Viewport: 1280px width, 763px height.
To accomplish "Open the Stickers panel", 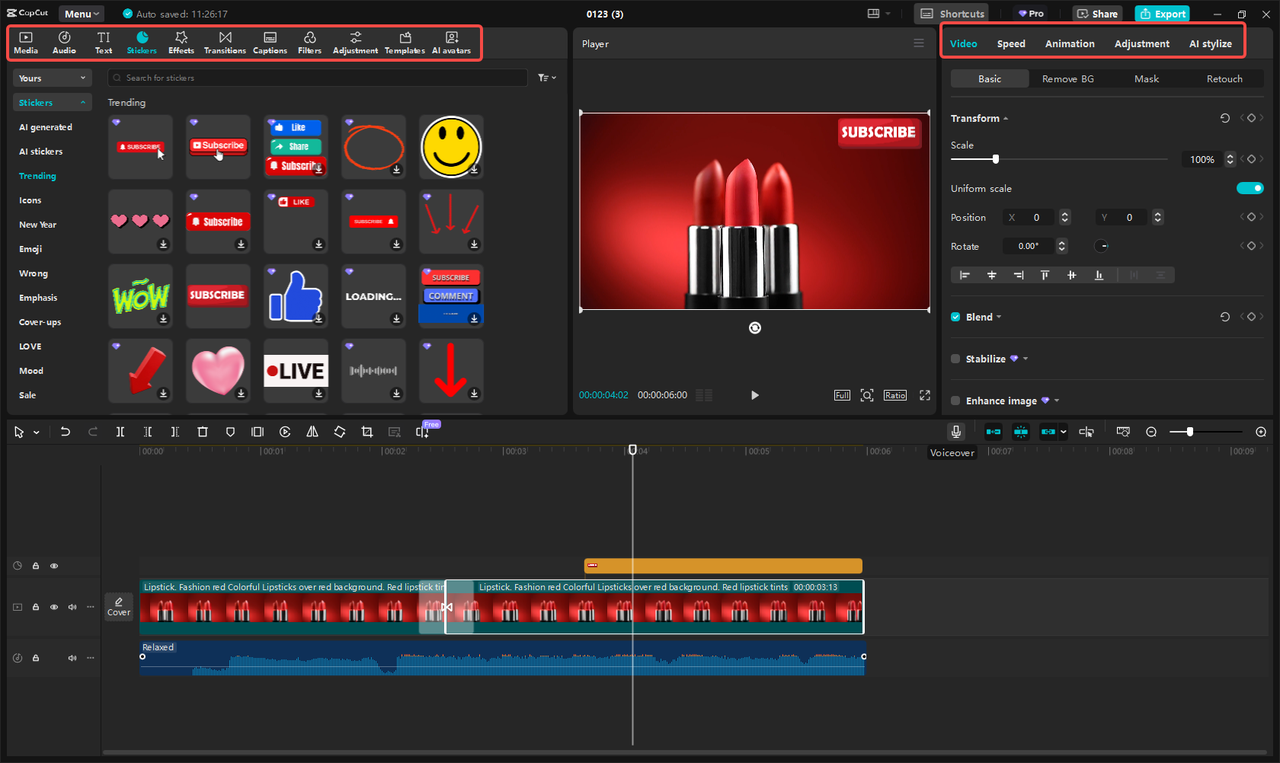I will 143,43.
